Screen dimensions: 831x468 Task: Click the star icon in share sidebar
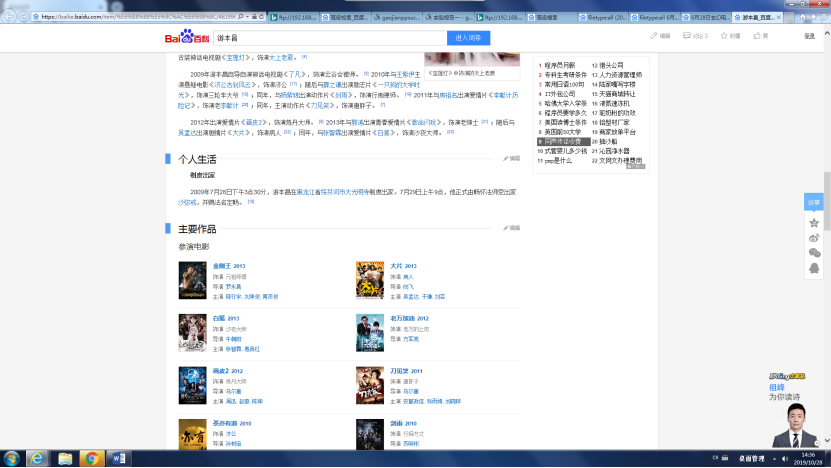click(814, 223)
